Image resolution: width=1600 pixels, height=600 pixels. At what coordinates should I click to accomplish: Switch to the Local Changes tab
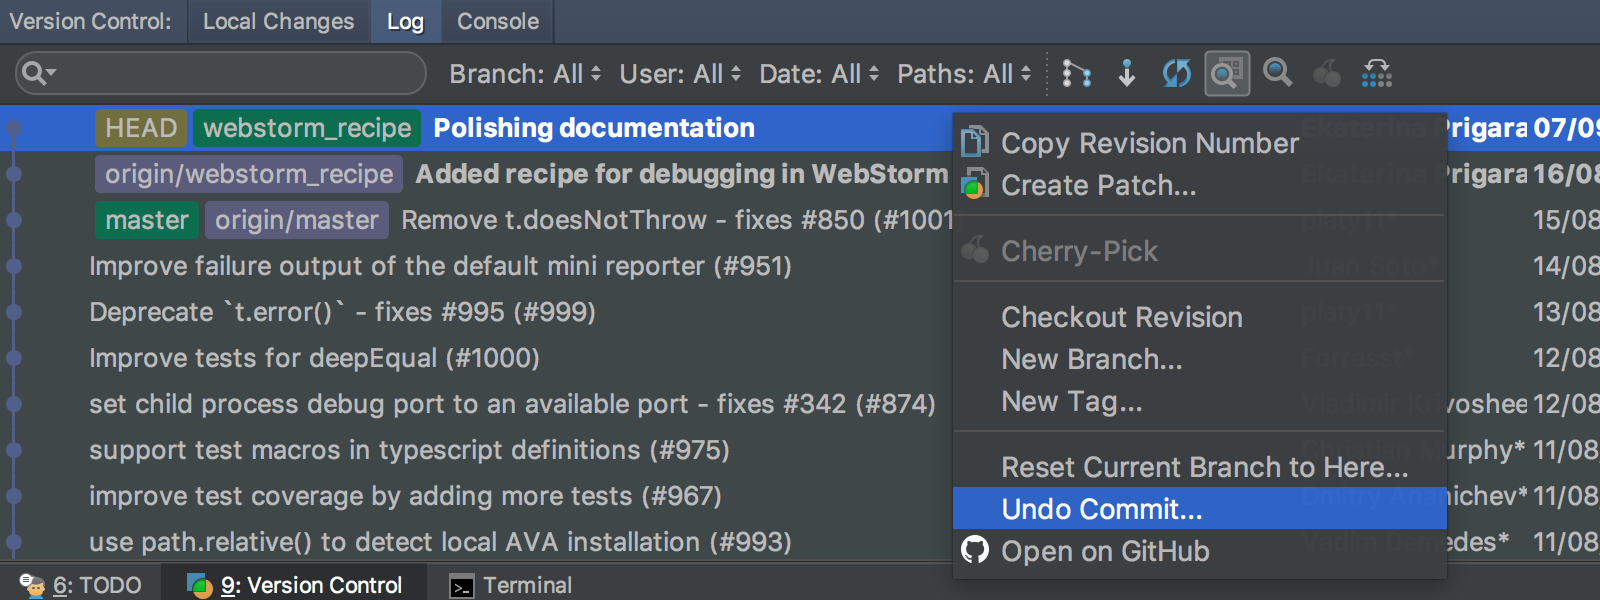pyautogui.click(x=278, y=21)
